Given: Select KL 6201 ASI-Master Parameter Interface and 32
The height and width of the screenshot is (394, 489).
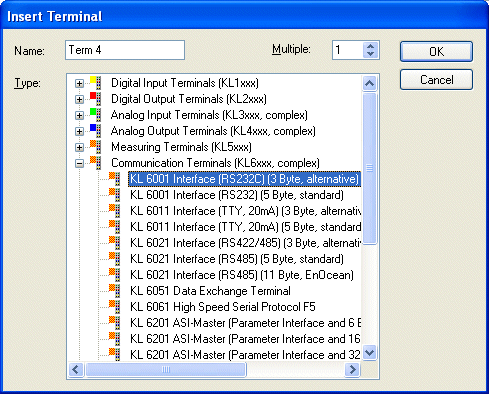Looking at the screenshot, I should tap(245, 355).
